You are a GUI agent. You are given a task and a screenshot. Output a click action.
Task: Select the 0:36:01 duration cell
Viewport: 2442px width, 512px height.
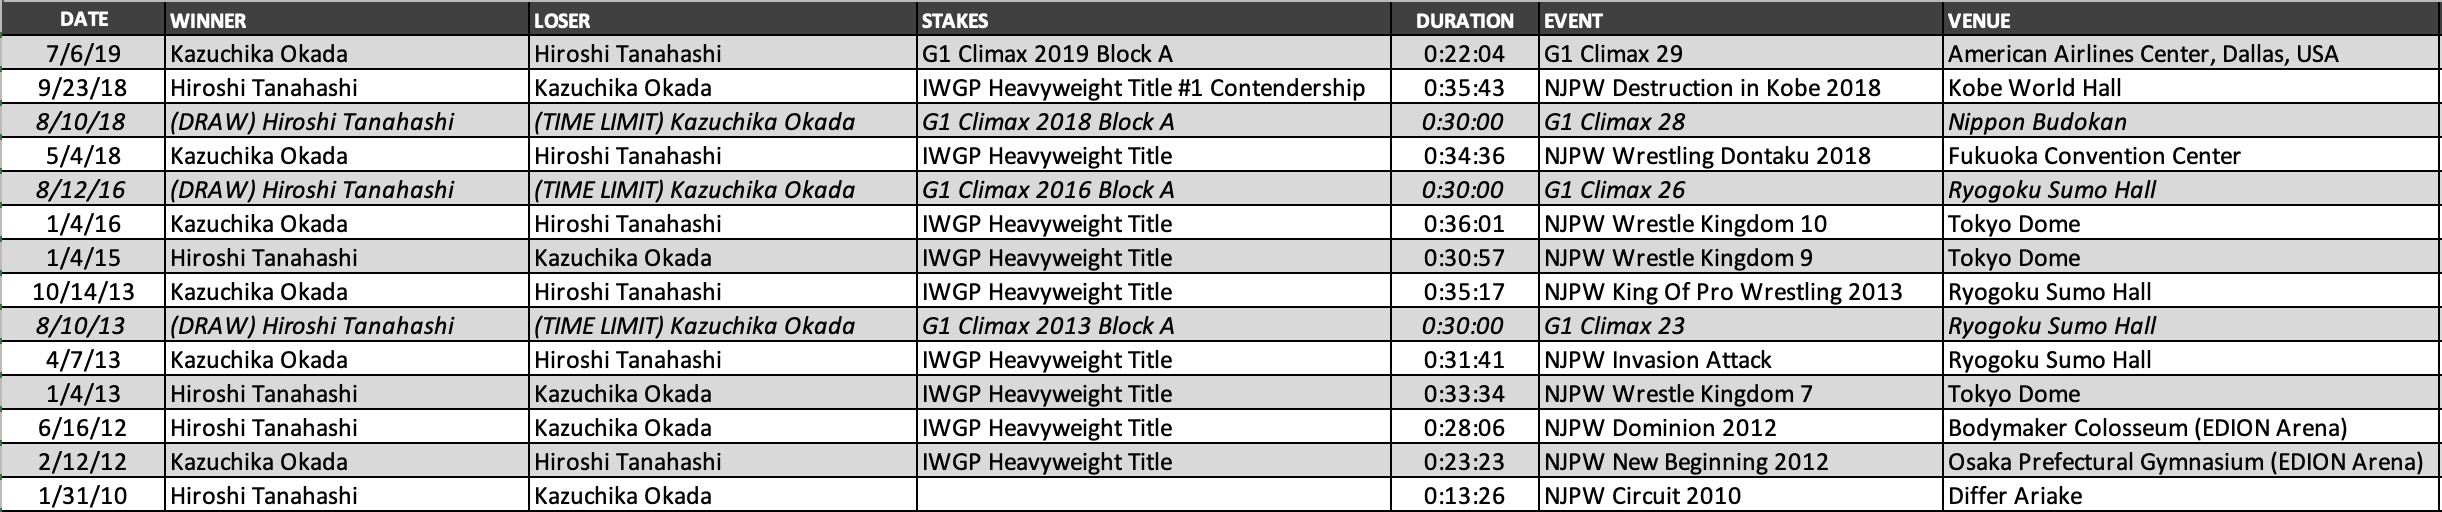pyautogui.click(x=1465, y=224)
